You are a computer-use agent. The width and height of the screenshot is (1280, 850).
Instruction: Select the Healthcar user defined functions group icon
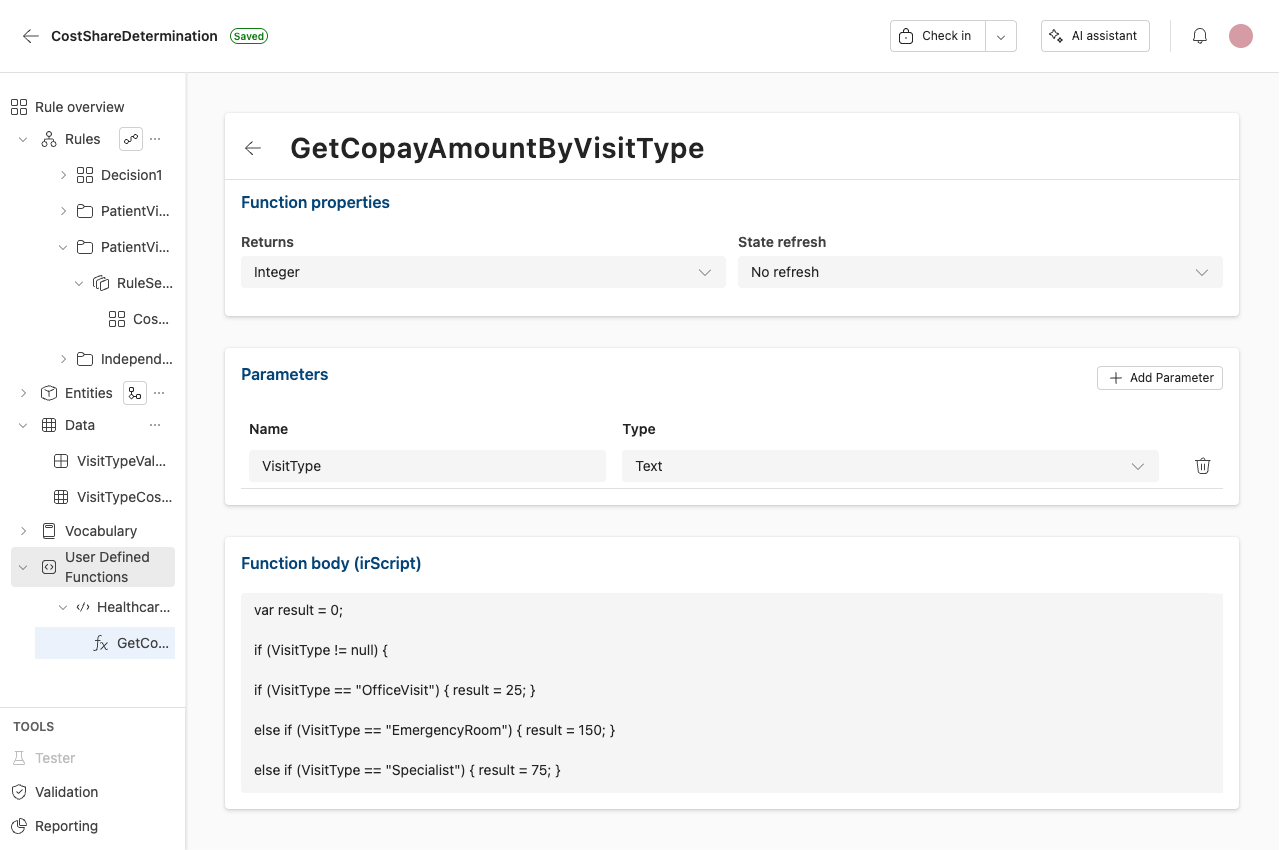82,606
